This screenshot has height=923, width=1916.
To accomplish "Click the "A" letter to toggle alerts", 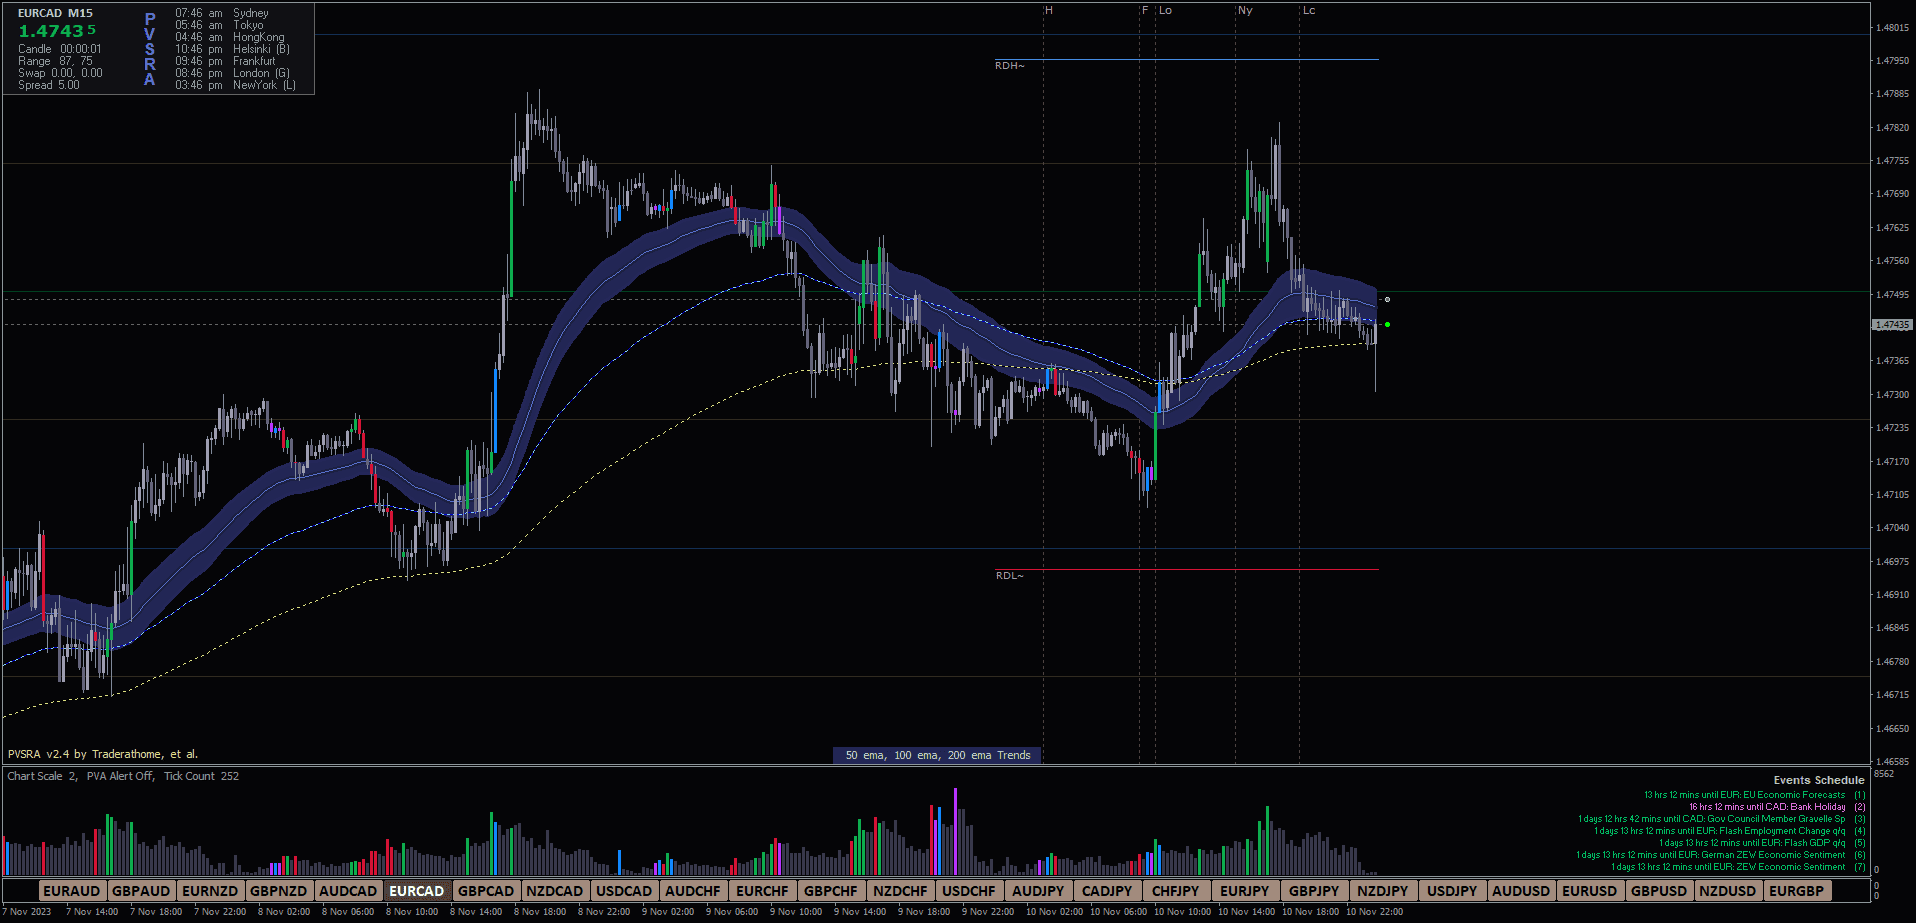I will point(148,81).
